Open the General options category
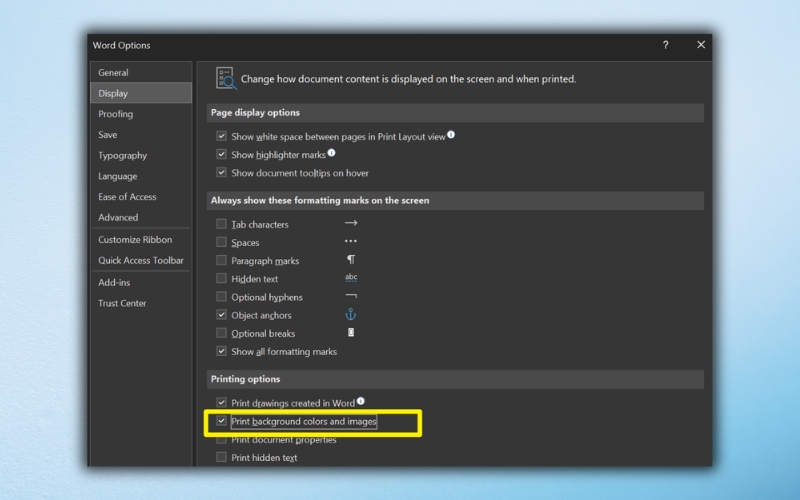 coord(141,72)
